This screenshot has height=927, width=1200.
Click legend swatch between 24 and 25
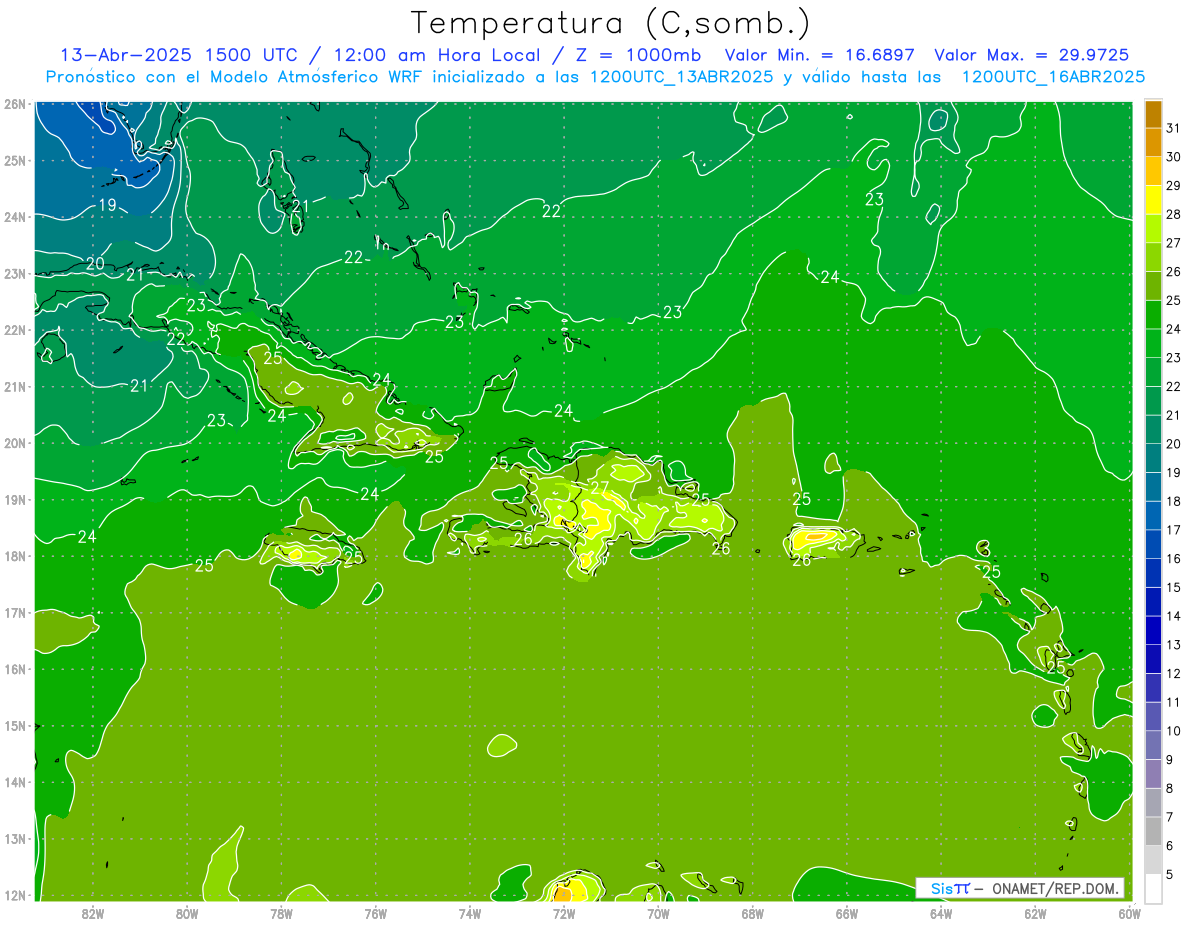click(x=1153, y=314)
